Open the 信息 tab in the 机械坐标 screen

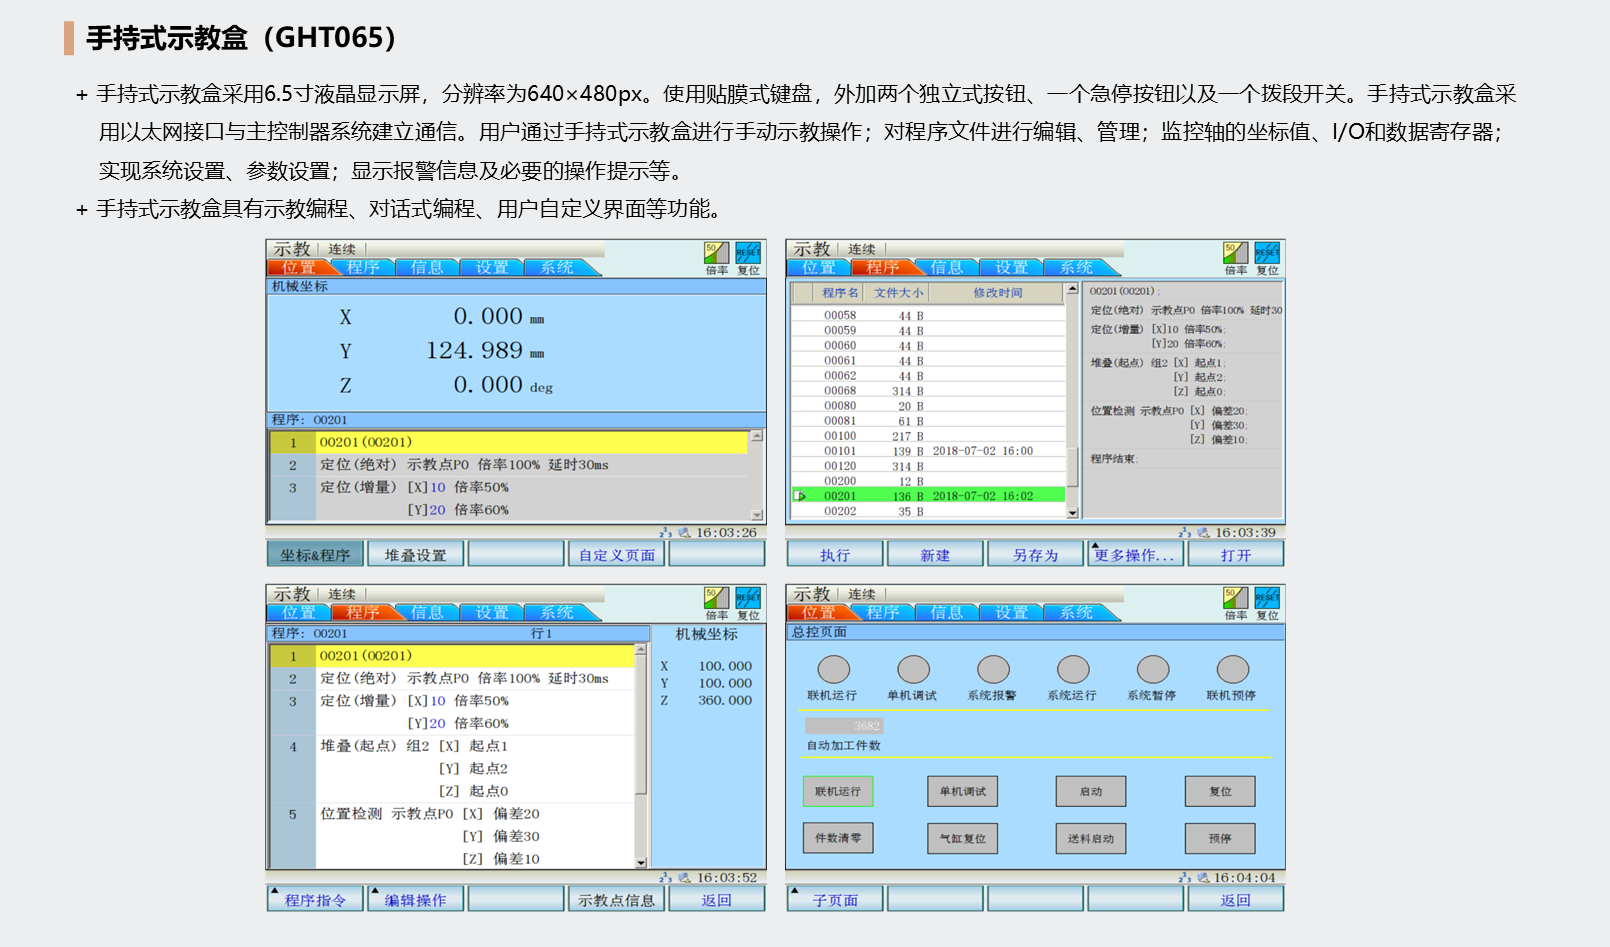click(427, 267)
